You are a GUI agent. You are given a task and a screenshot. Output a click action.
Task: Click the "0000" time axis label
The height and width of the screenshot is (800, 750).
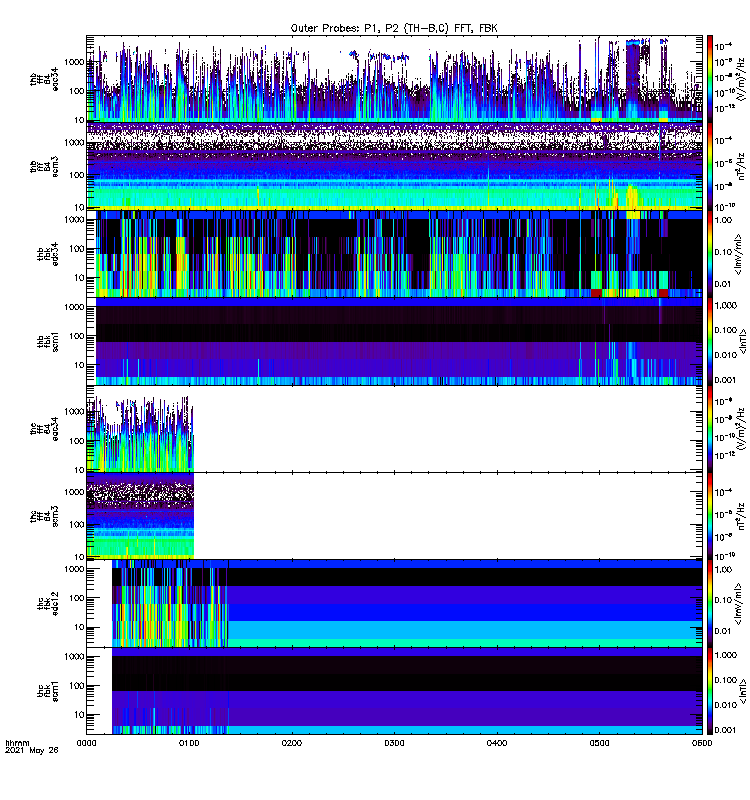[x=87, y=743]
